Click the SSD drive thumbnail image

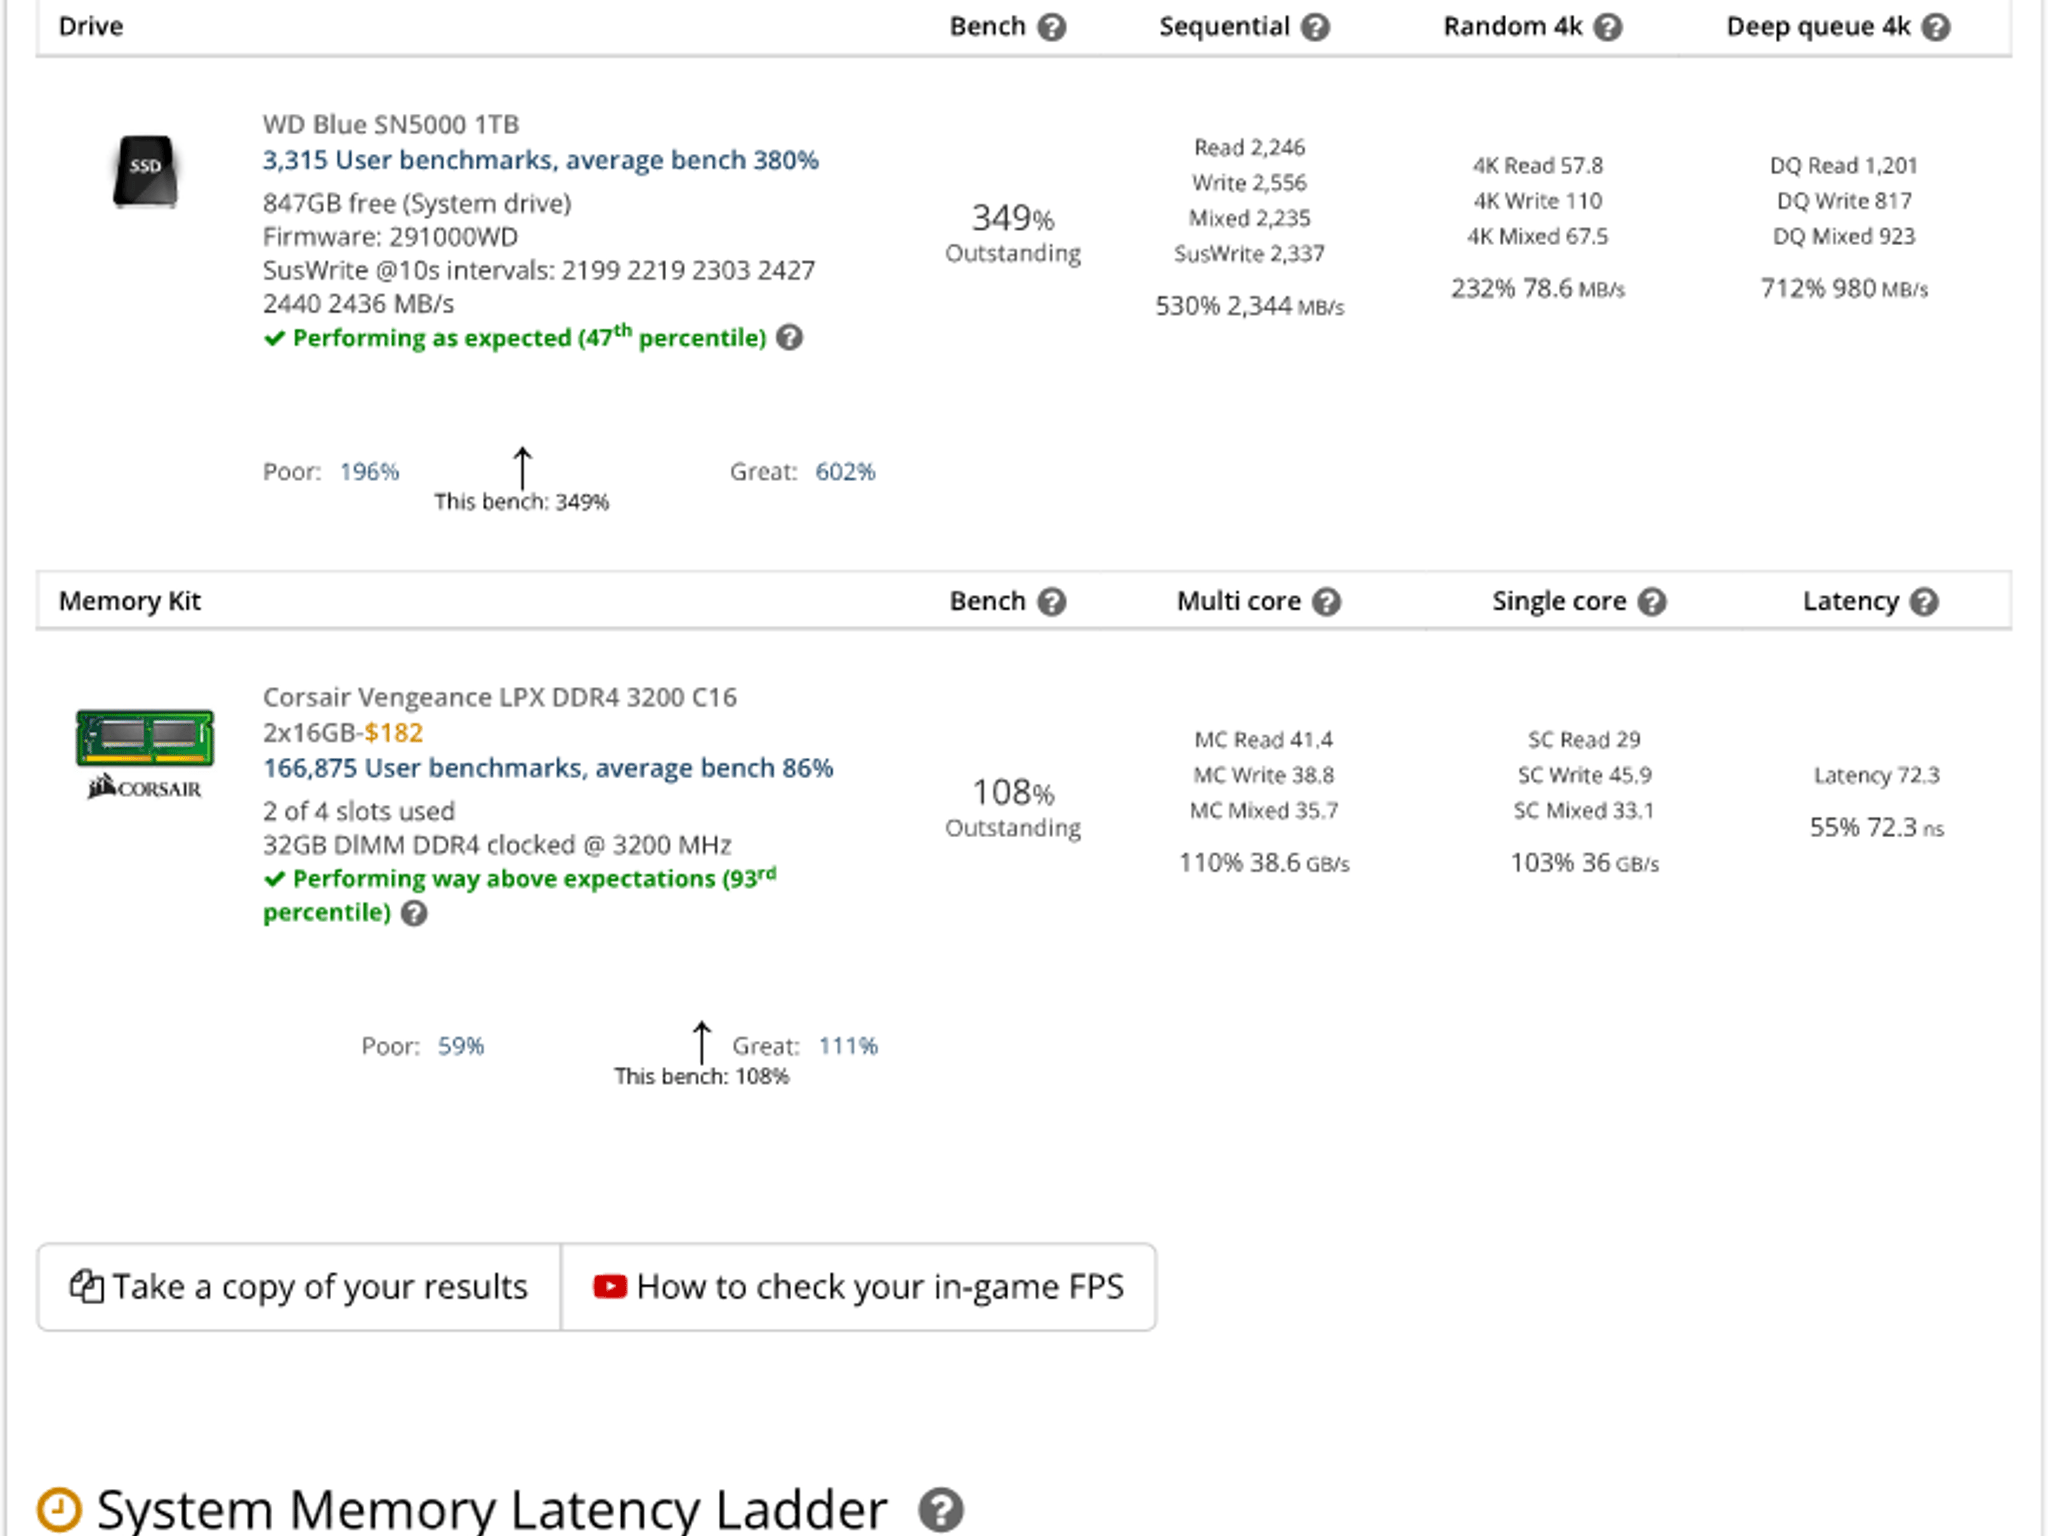tap(145, 171)
